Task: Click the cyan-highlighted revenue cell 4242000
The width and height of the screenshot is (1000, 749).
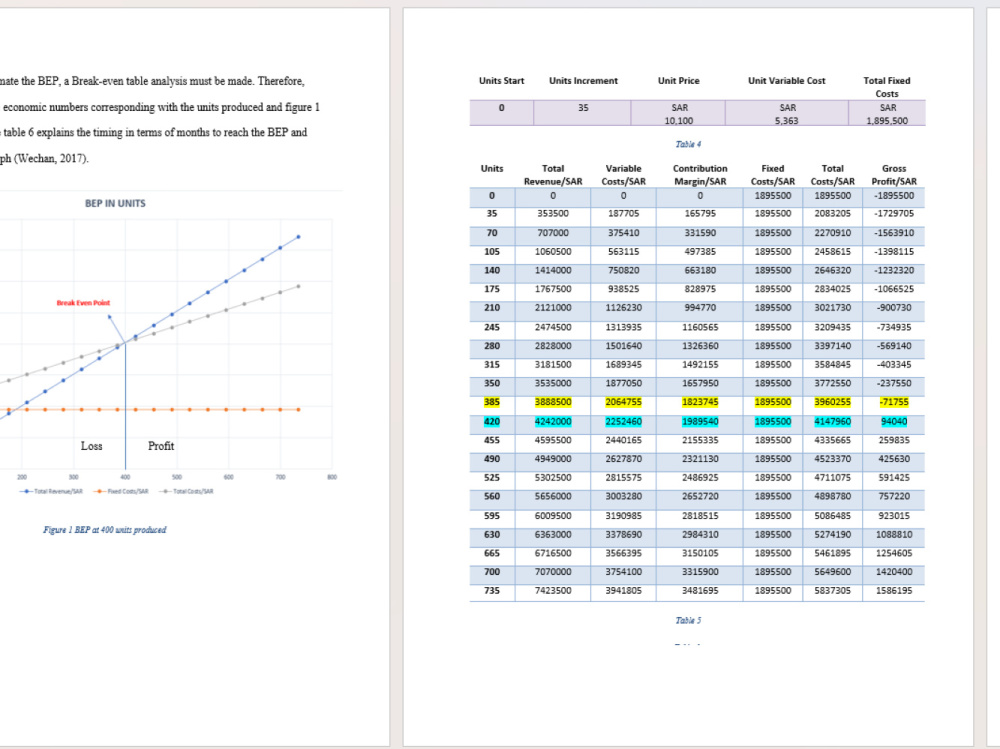Action: (553, 422)
